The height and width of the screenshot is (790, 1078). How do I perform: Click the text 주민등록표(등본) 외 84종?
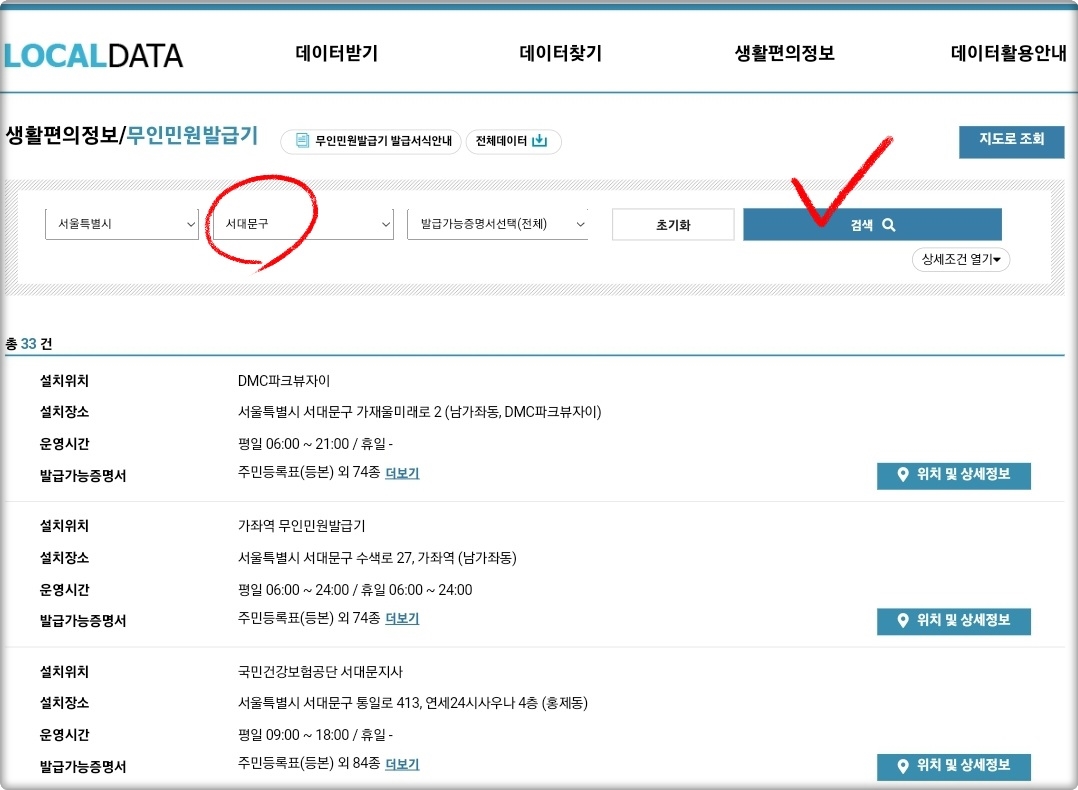[x=309, y=763]
